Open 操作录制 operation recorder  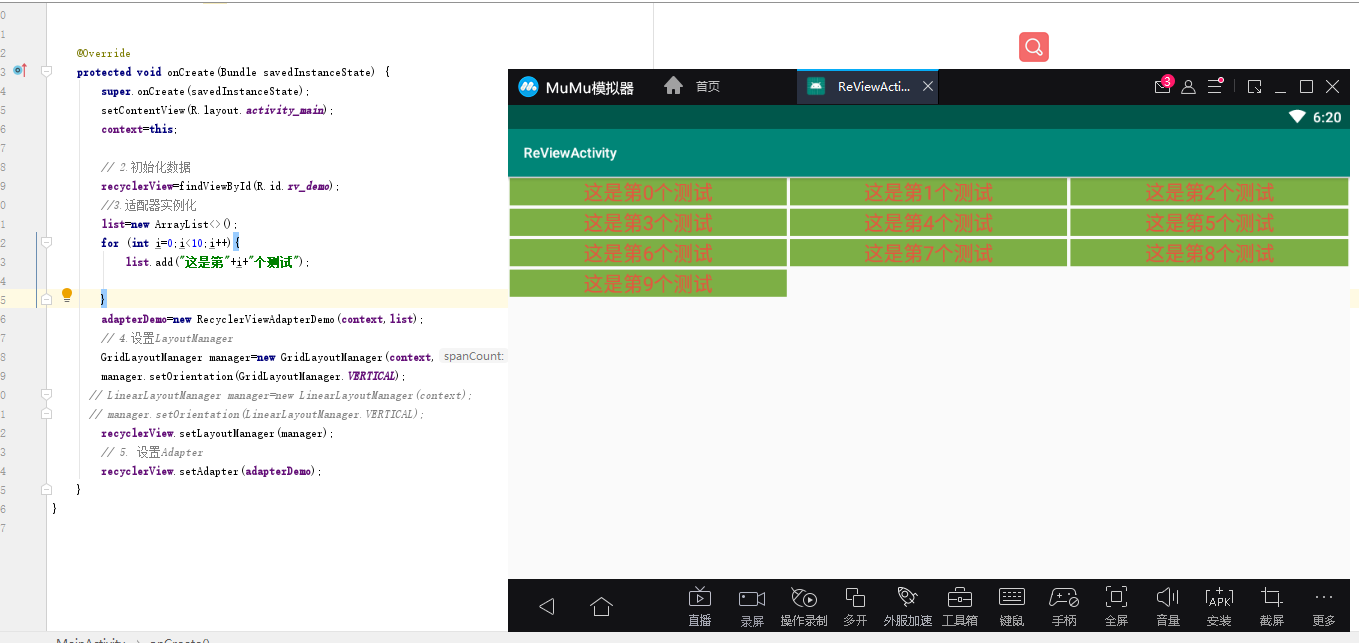804,606
